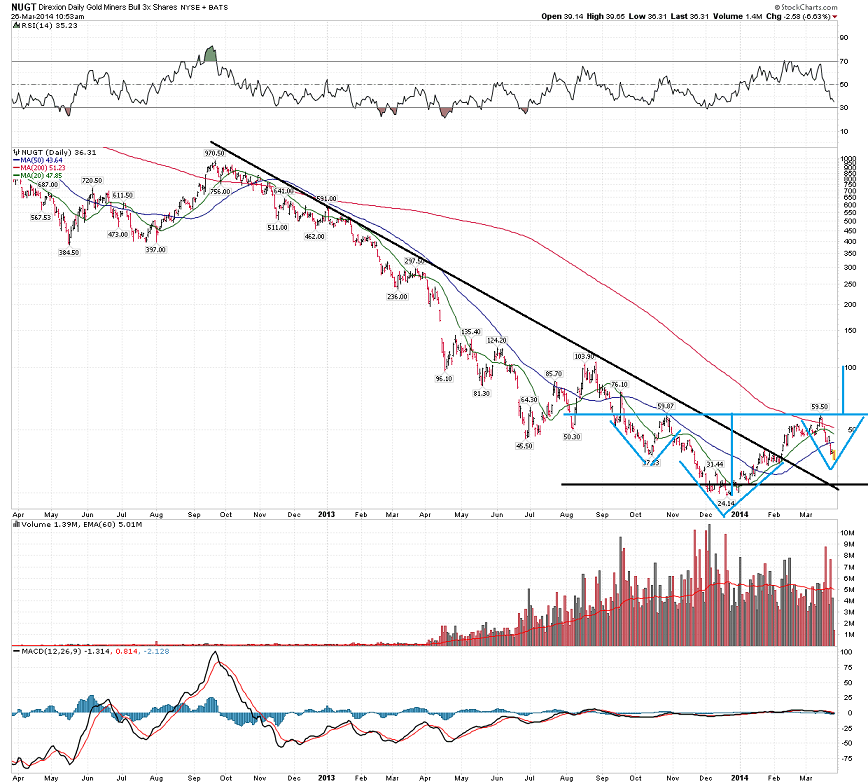Click the 124.20 price label
Image resolution: width=868 pixels, height=784 pixels.
[x=497, y=340]
